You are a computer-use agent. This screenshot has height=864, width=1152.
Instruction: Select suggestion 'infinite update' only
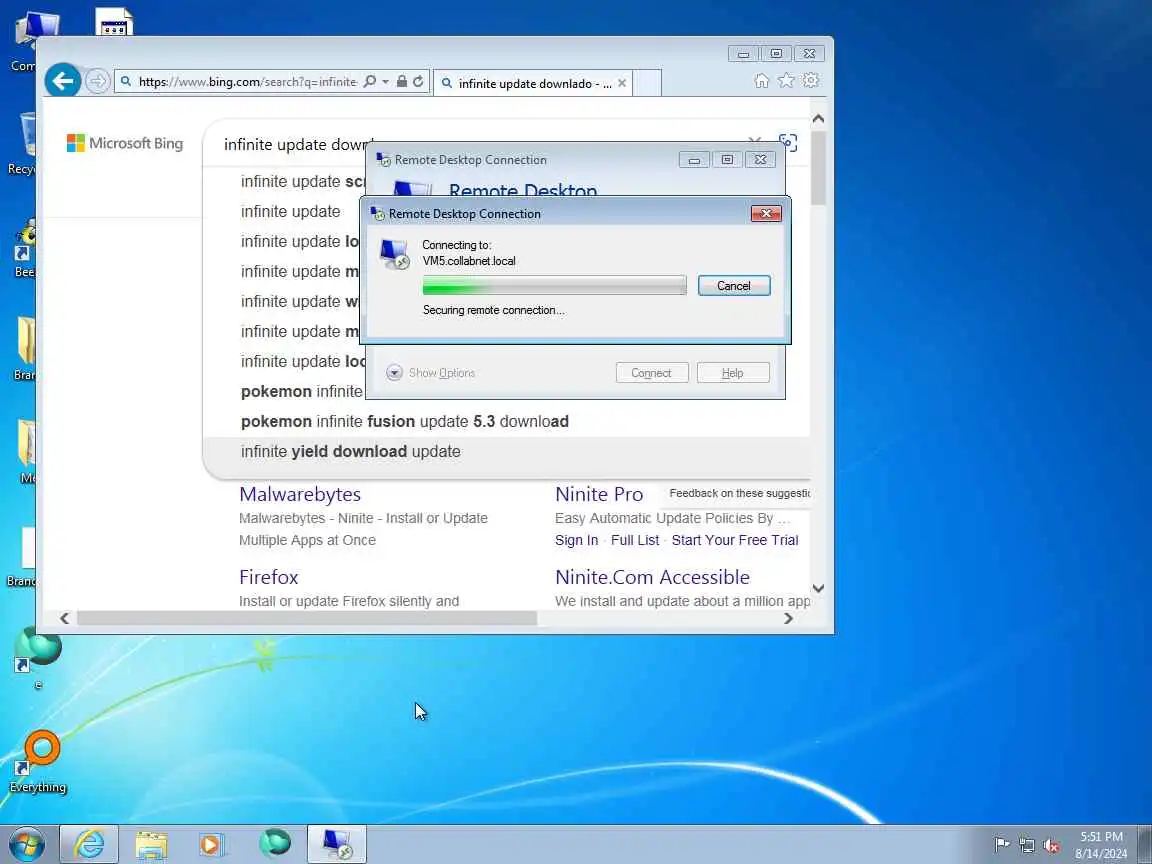tap(290, 212)
